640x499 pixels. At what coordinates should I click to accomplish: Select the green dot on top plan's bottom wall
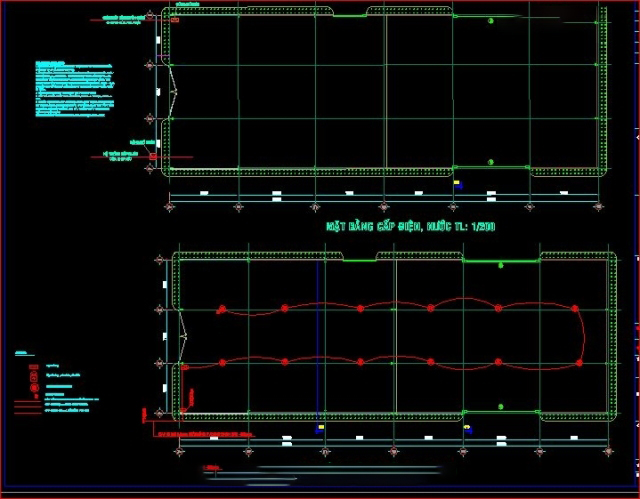click(x=489, y=162)
